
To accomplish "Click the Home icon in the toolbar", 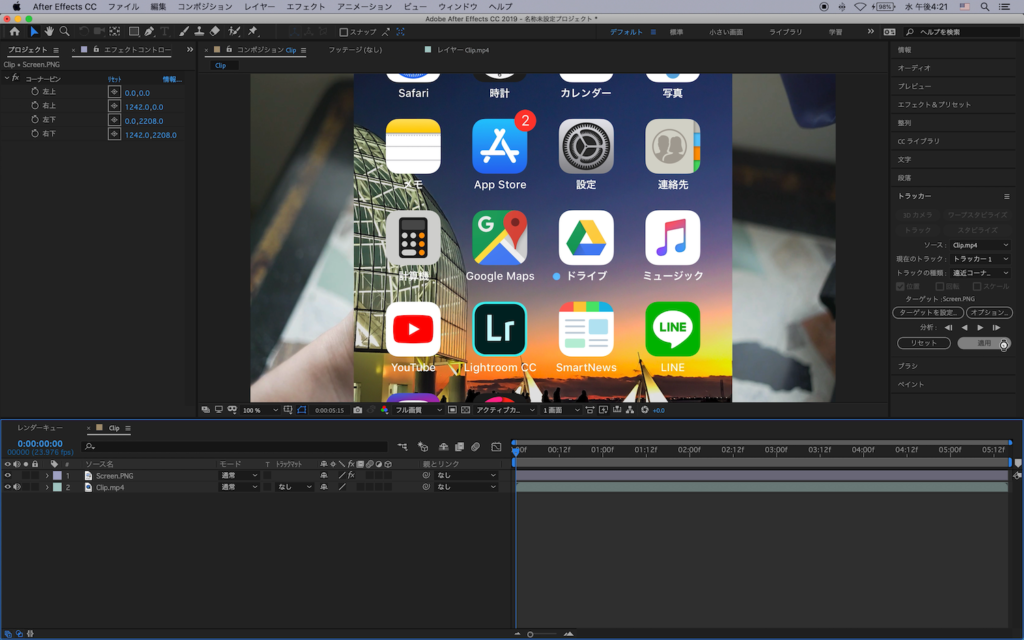I will click(15, 32).
